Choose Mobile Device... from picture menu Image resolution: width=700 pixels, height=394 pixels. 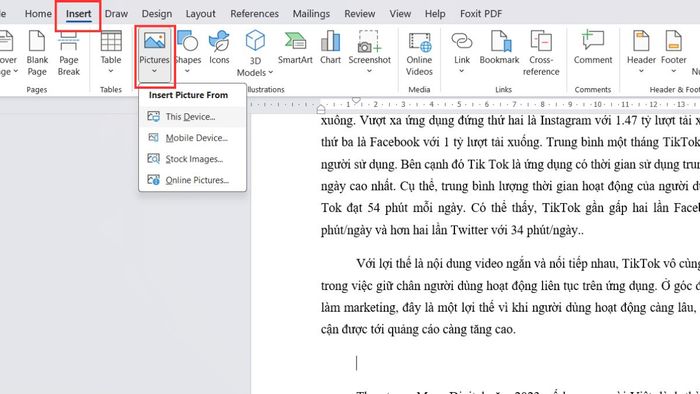coord(192,138)
